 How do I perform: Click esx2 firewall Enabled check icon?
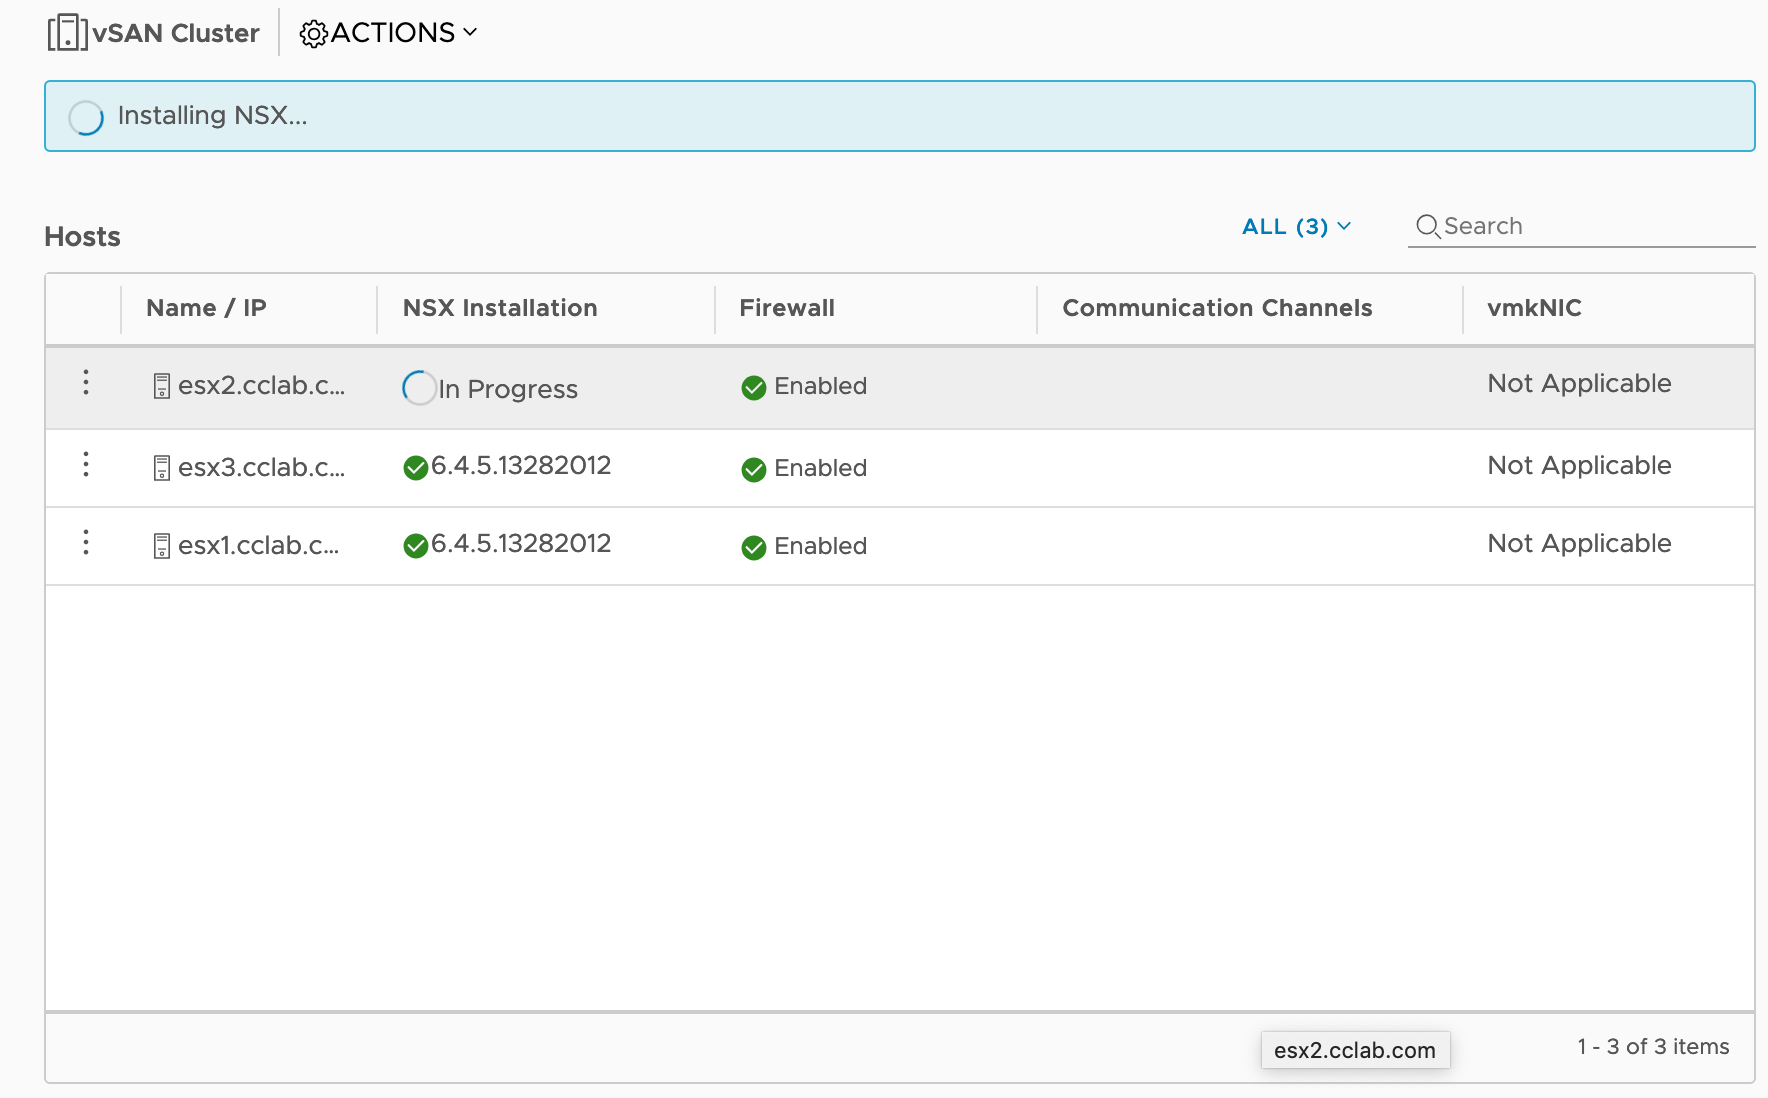coord(754,388)
